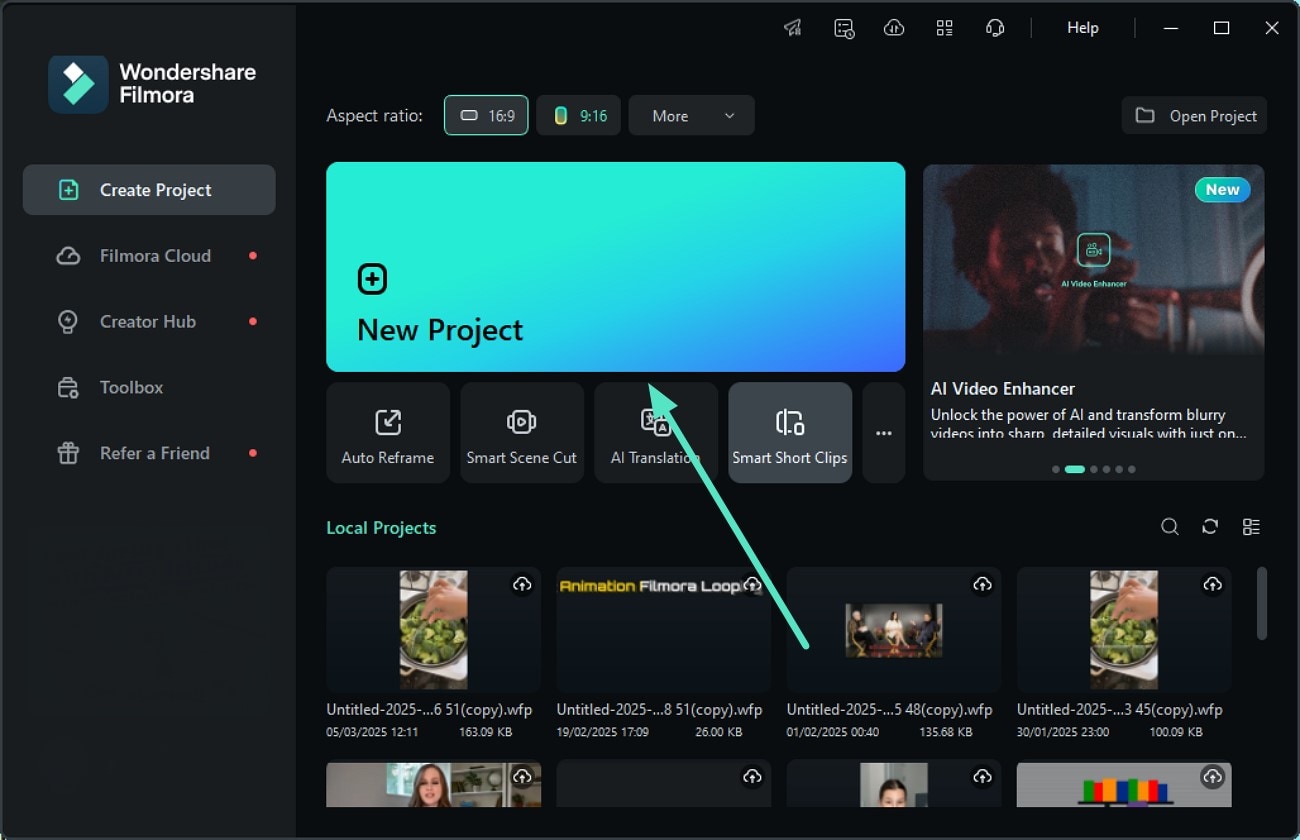Screen dimensions: 1300x840
Task: Launch the Smart Scene Cut tool
Action: pos(522,433)
